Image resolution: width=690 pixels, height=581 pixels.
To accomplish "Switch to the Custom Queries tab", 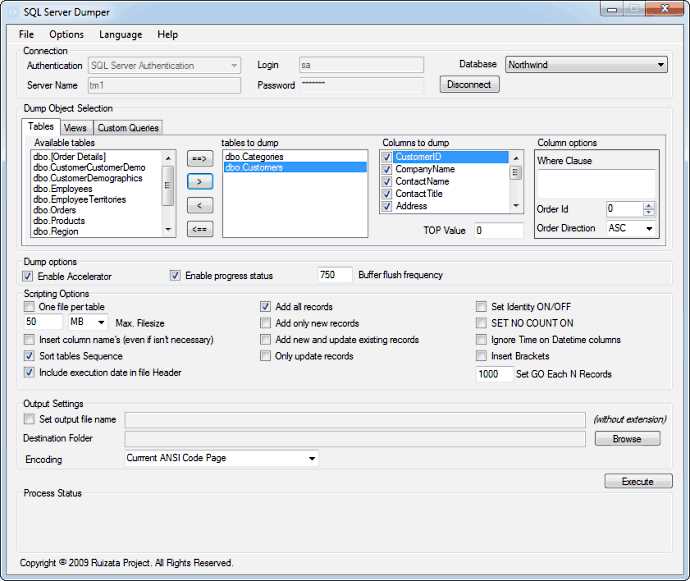I will [x=128, y=128].
